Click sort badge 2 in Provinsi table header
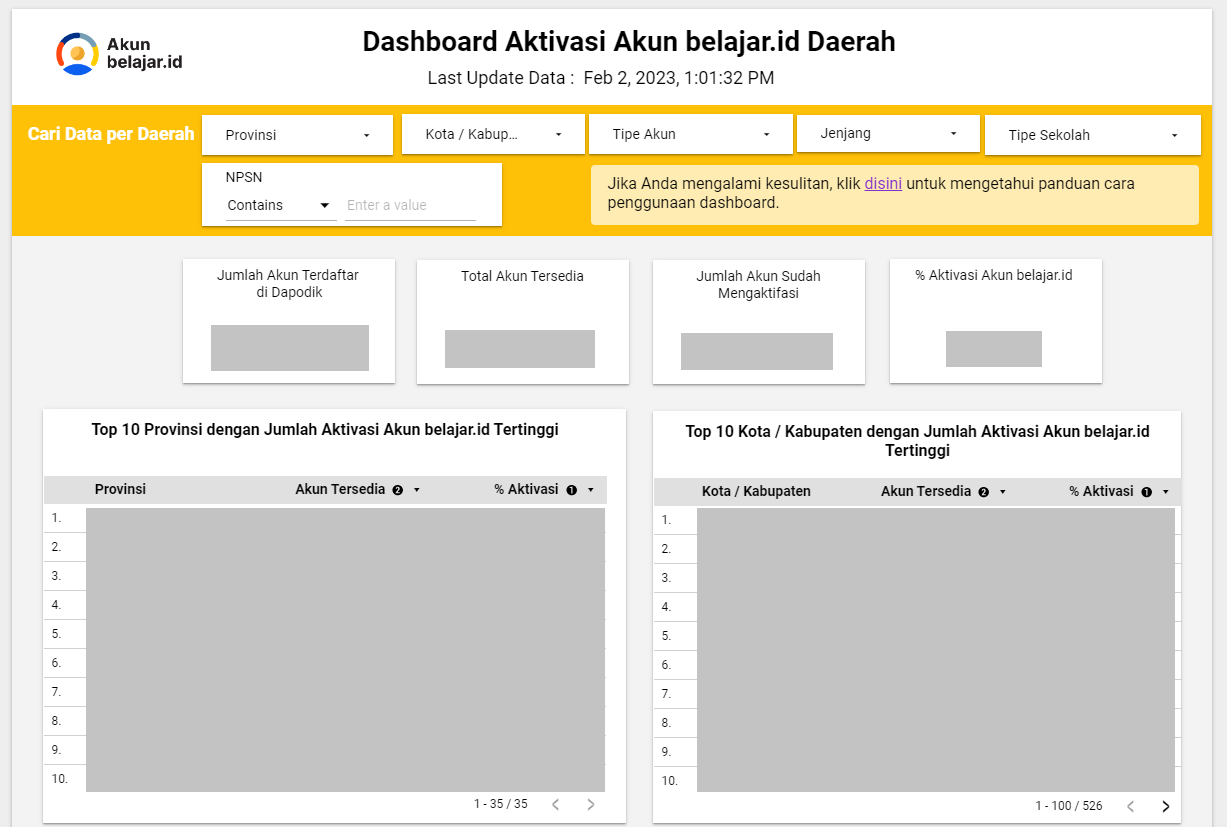Image resolution: width=1227 pixels, height=827 pixels. [397, 490]
